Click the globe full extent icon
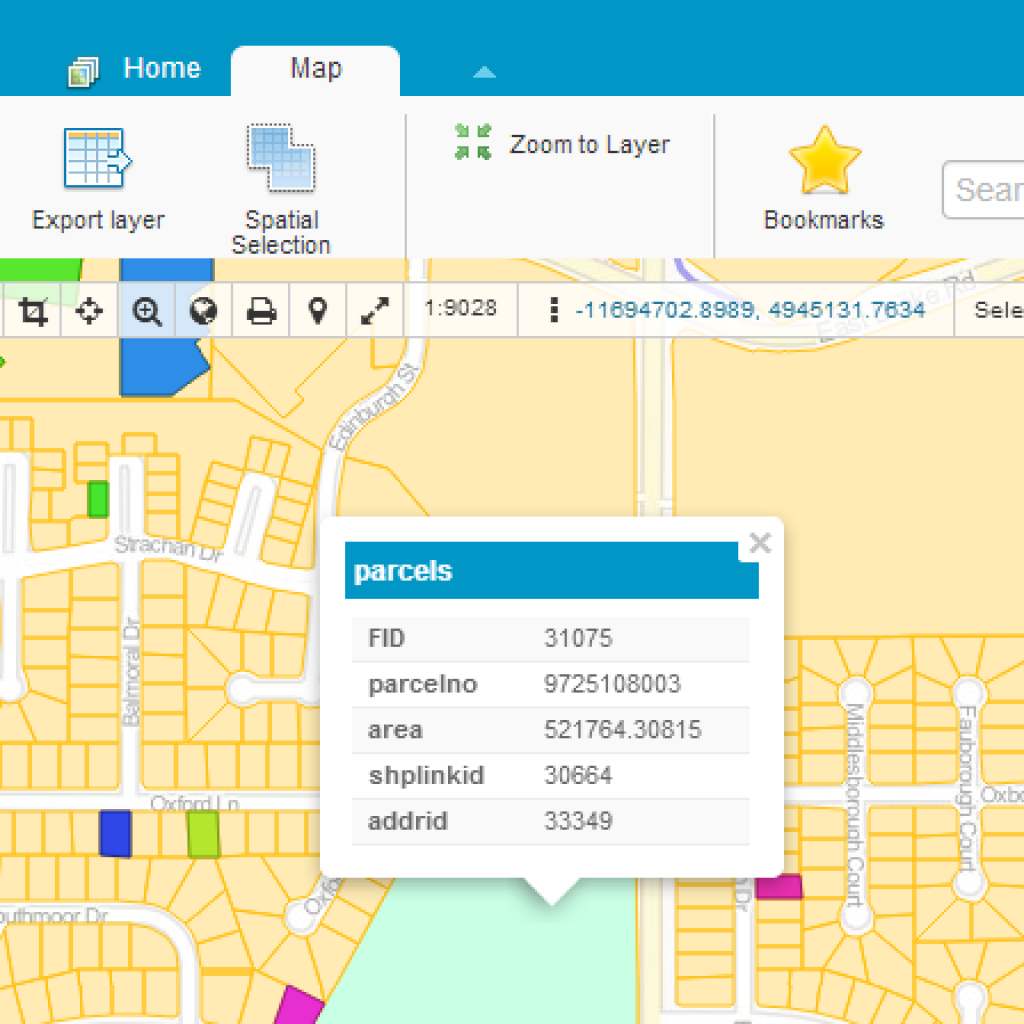This screenshot has height=1024, width=1024. tap(203, 311)
